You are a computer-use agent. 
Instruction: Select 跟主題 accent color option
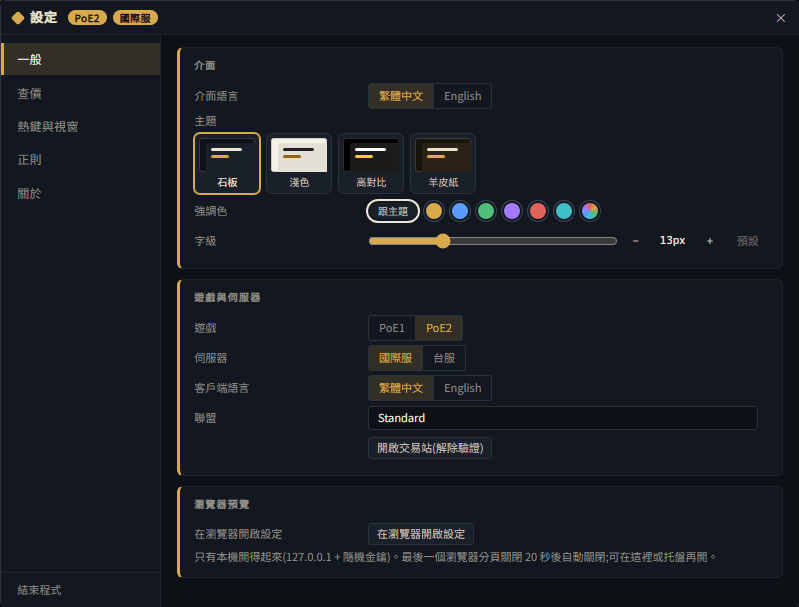point(393,211)
